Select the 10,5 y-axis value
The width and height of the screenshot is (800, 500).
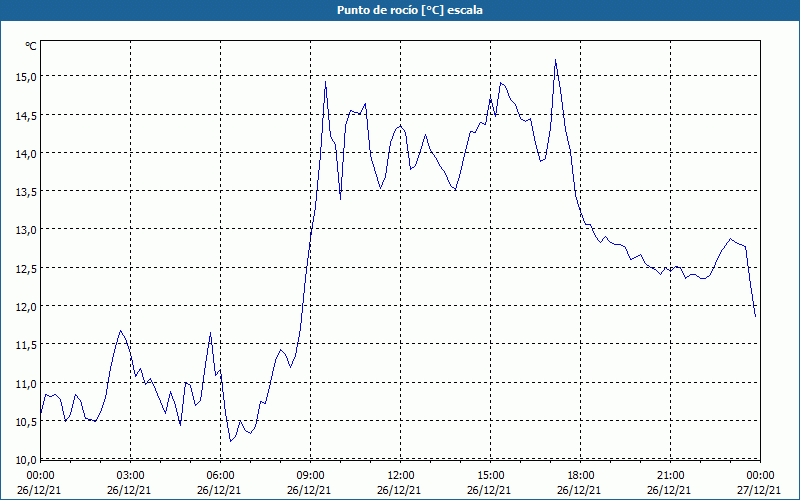(27, 422)
